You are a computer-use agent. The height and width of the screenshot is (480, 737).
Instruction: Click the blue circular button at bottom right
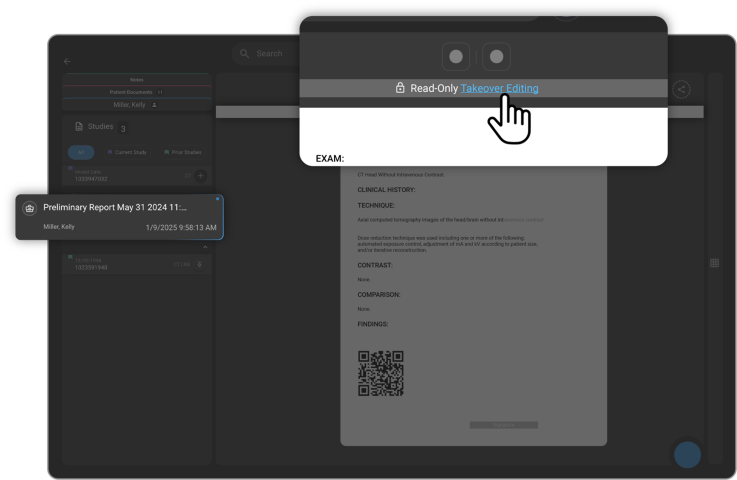point(687,455)
